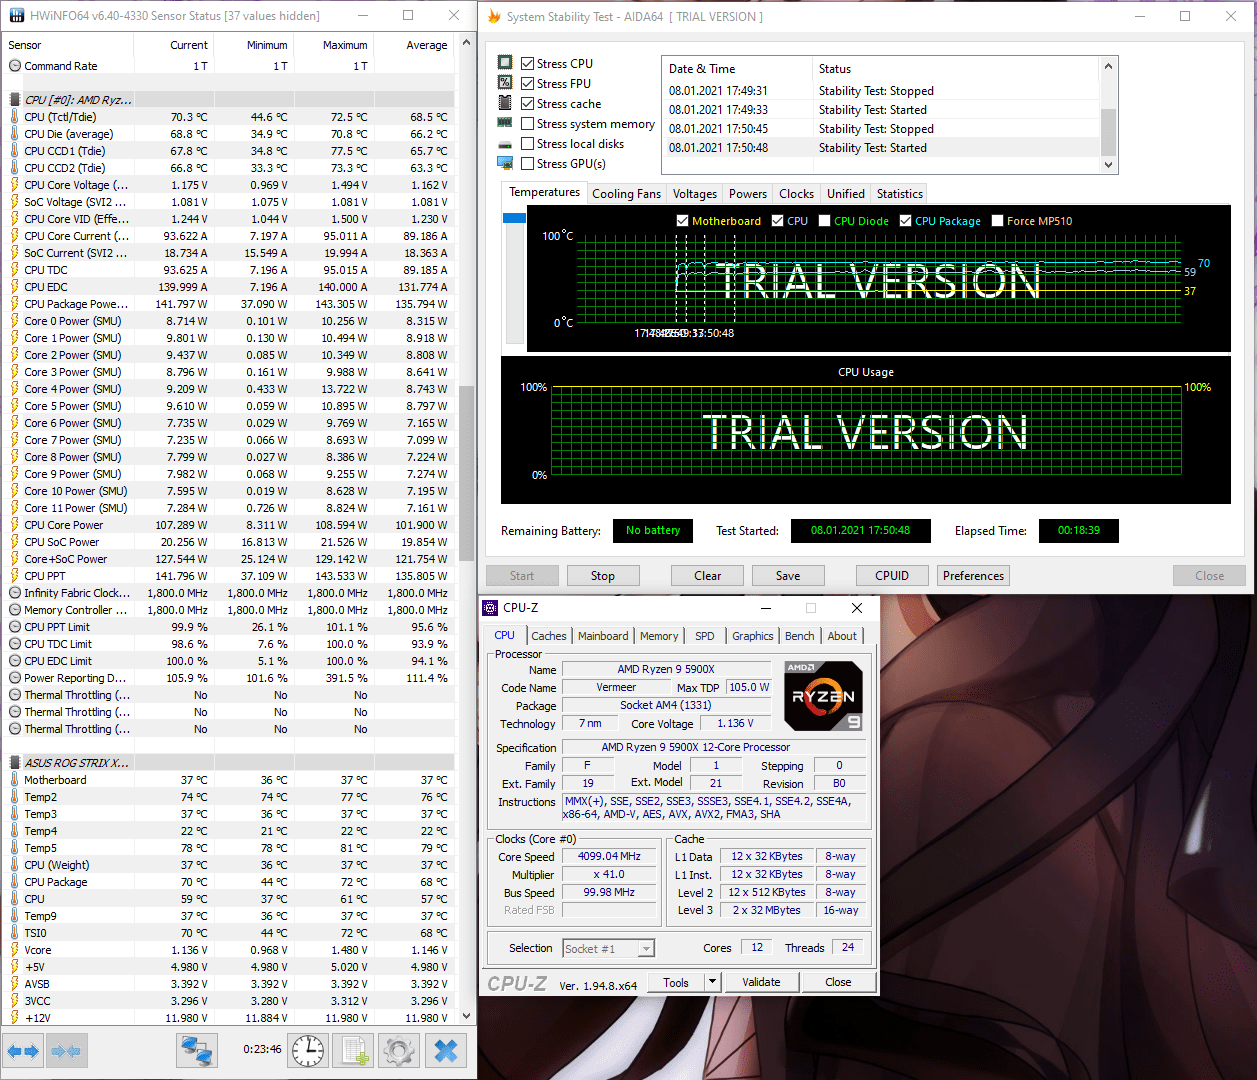Click the cache chip icon beside Stress cache
The height and width of the screenshot is (1080, 1257).
[505, 102]
